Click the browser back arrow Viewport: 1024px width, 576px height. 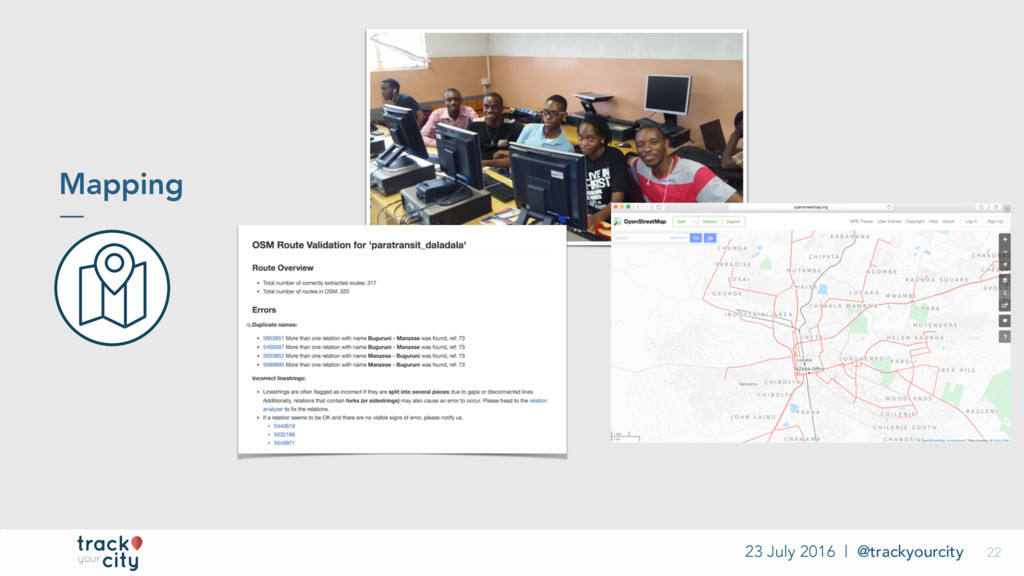point(638,207)
